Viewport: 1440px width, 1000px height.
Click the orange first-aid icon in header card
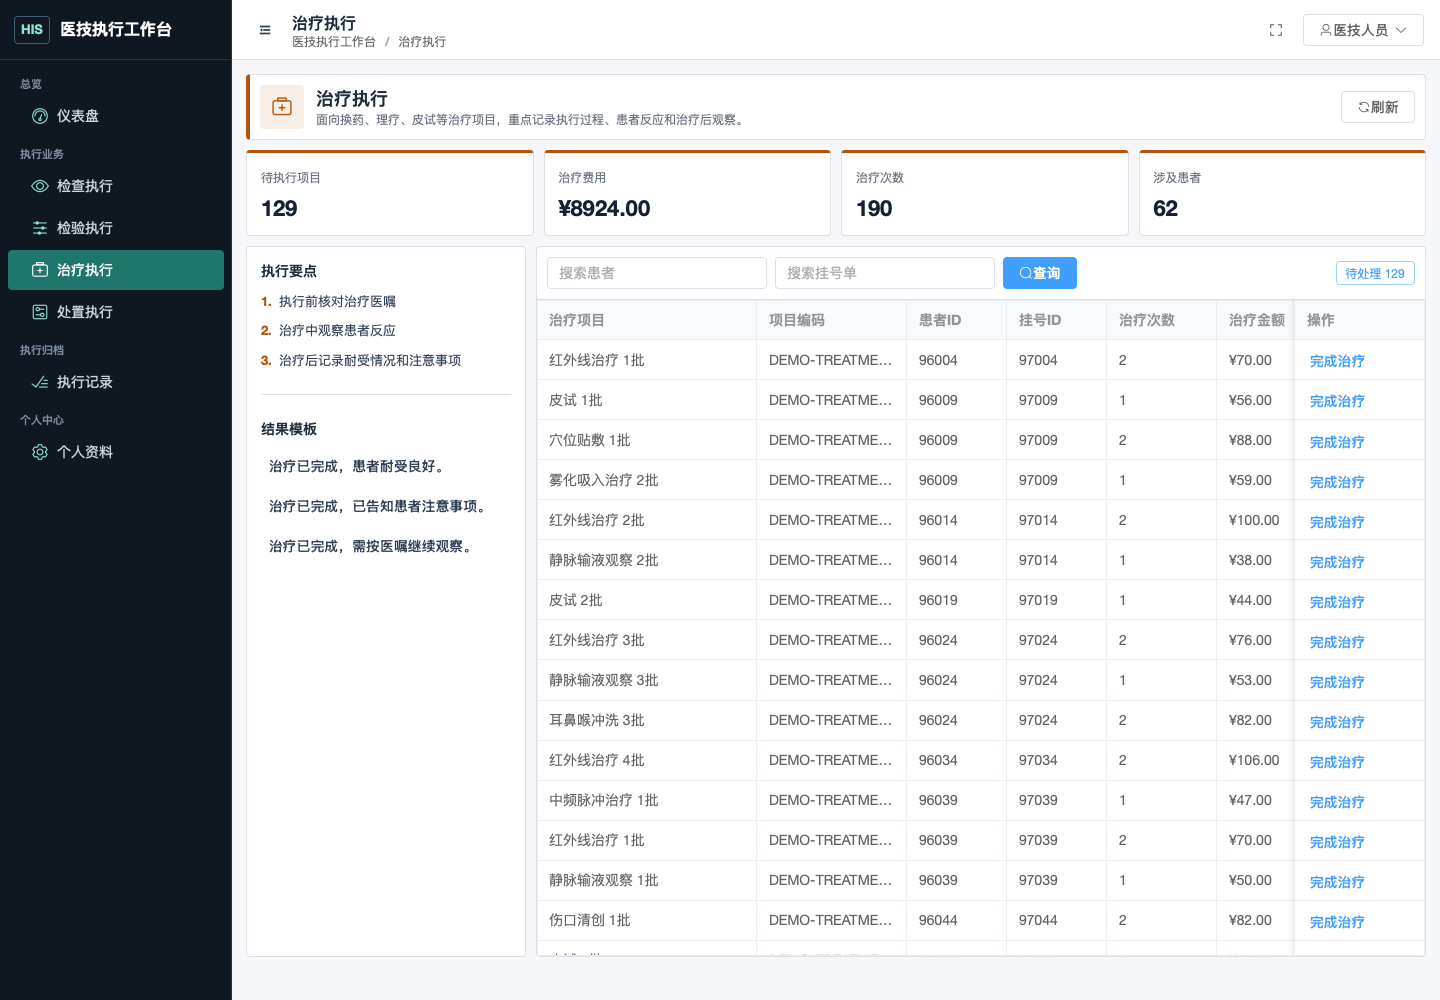[x=282, y=107]
